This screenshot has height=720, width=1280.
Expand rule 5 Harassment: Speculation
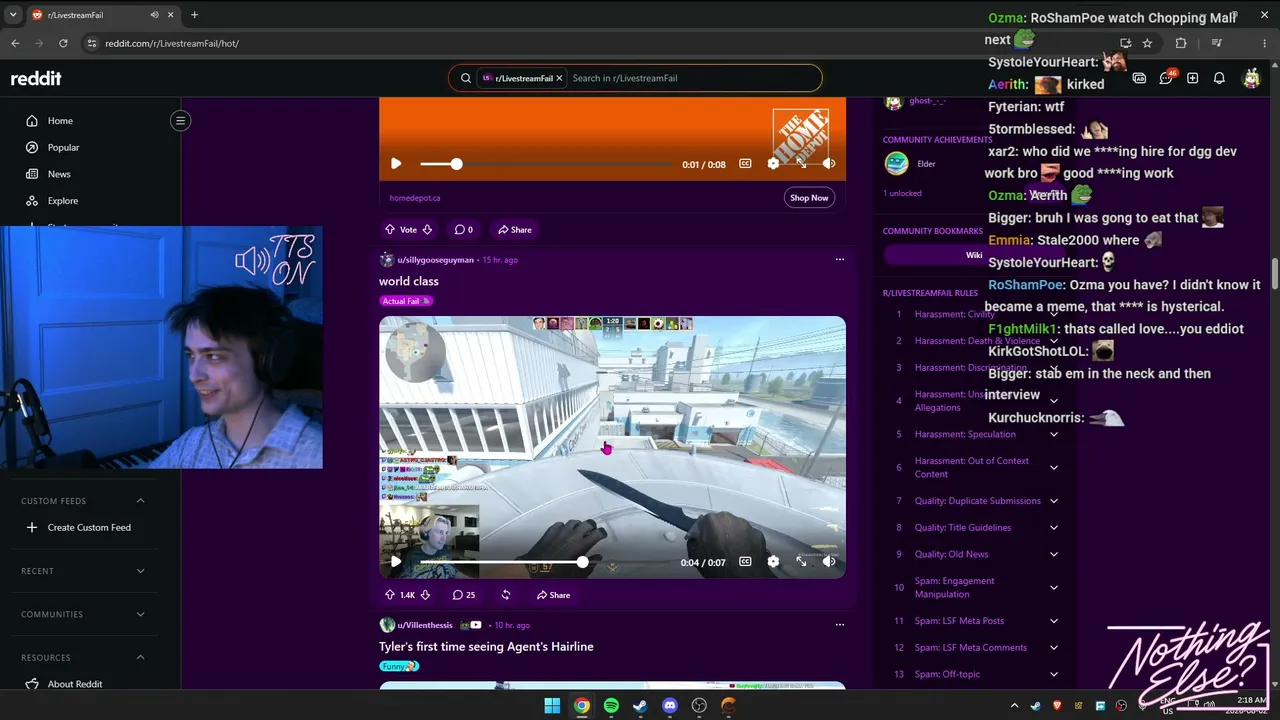[x=1054, y=435]
